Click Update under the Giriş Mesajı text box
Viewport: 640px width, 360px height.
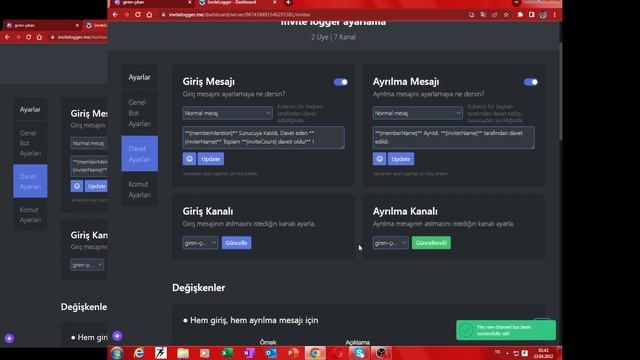(x=211, y=159)
